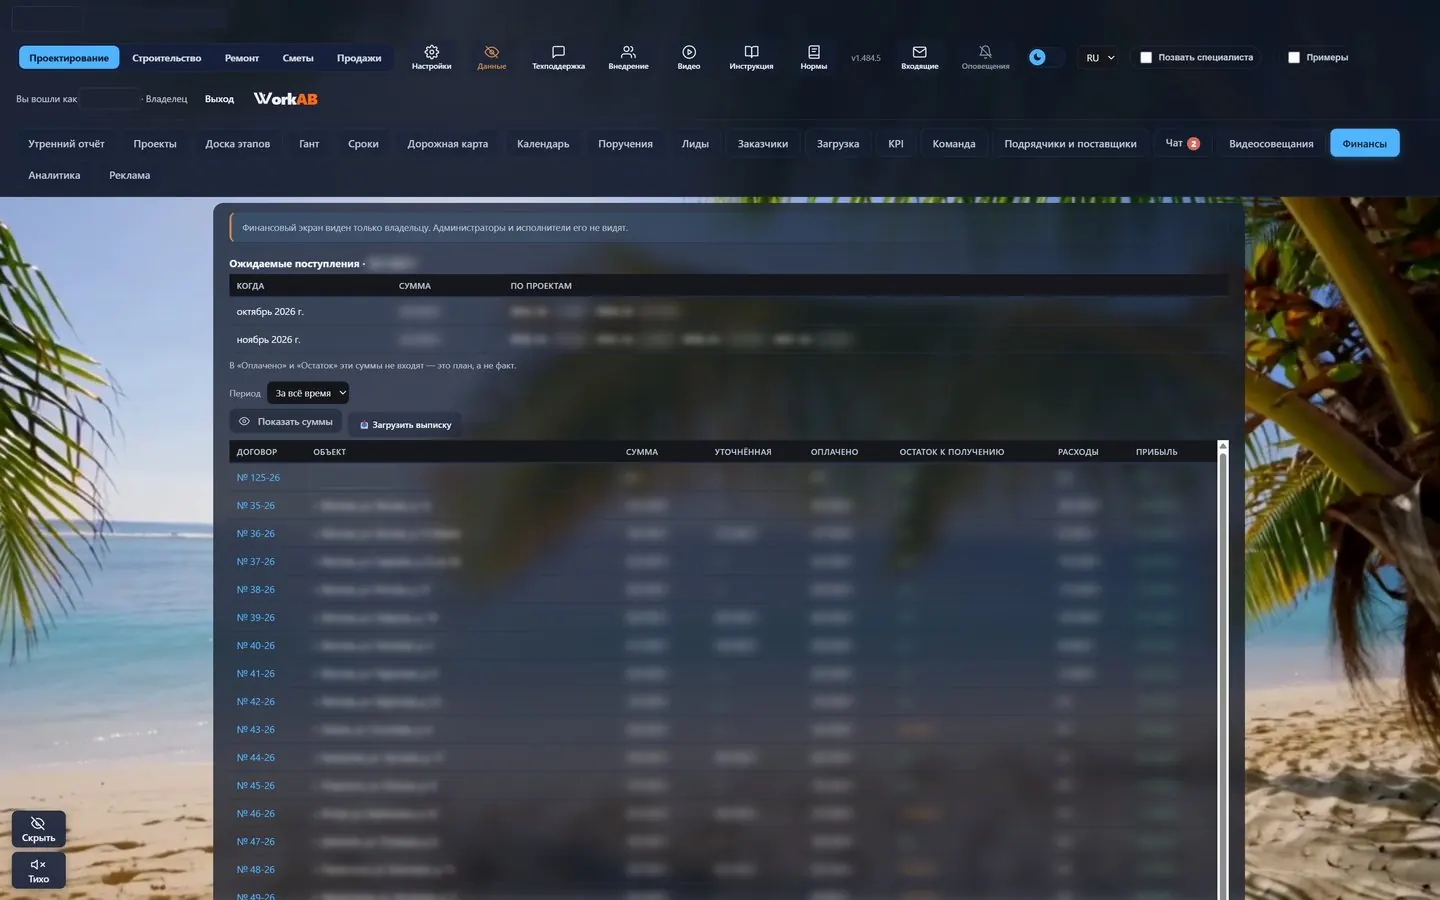
Task: Tick the Примеры checkbox
Action: tap(1294, 58)
